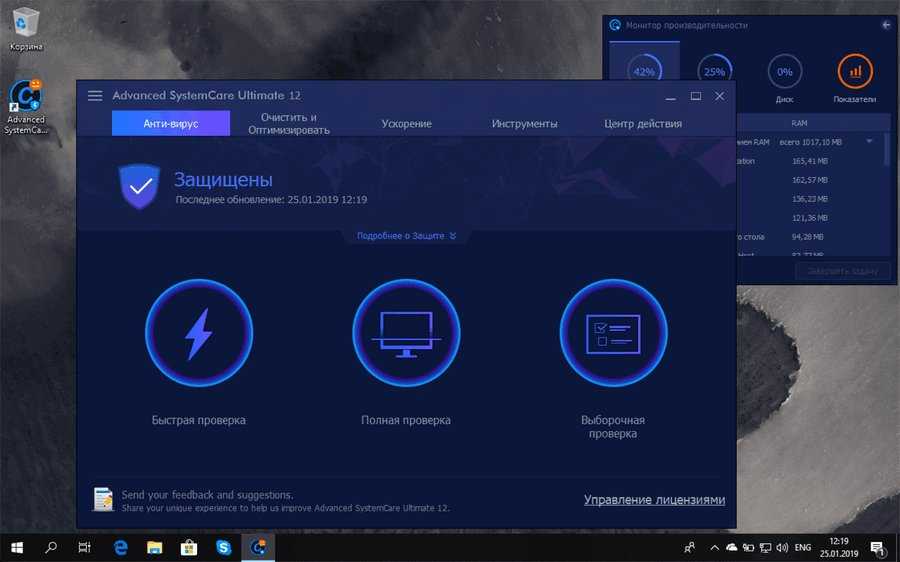Screen dimensions: 900x562
Task: Expand the RAM total dropdown arrow
Action: (869, 141)
